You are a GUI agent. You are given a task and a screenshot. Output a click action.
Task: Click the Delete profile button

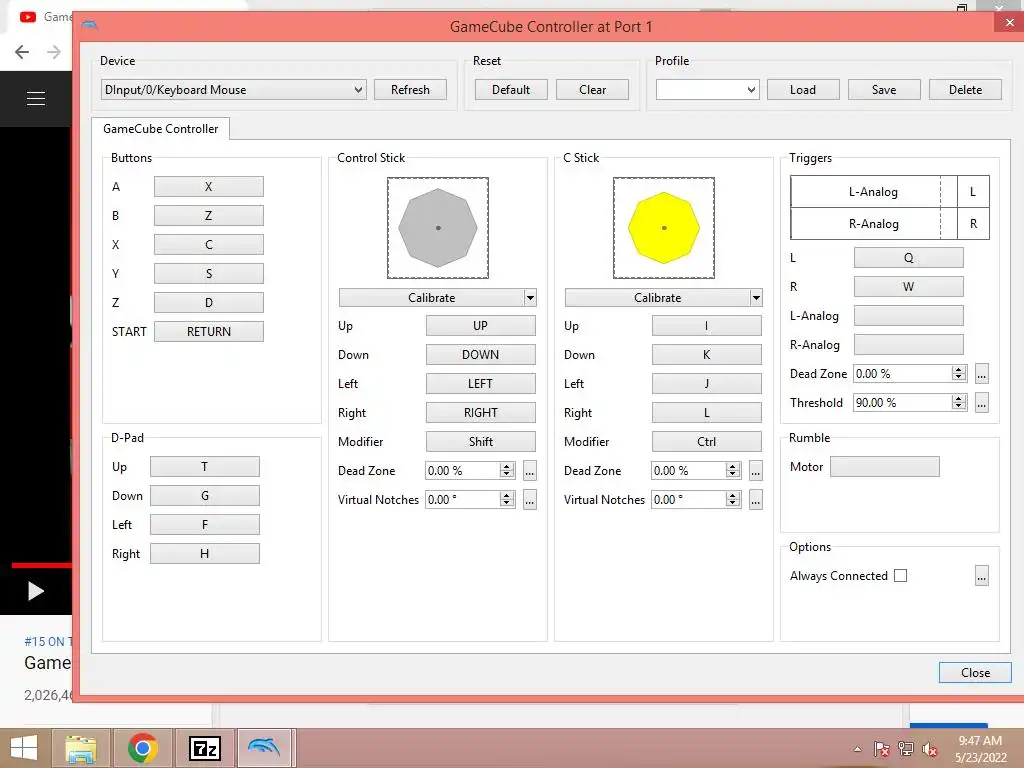pyautogui.click(x=965, y=89)
